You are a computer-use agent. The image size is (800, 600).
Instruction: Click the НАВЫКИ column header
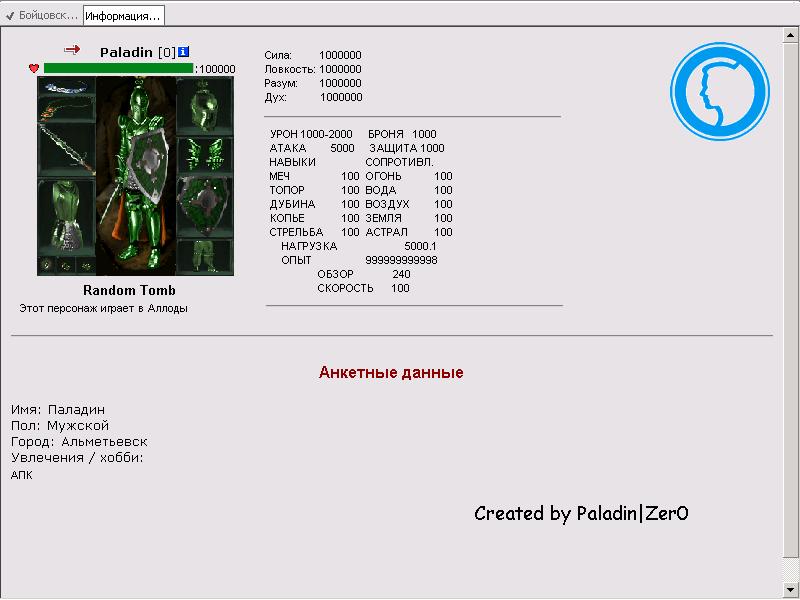point(292,162)
